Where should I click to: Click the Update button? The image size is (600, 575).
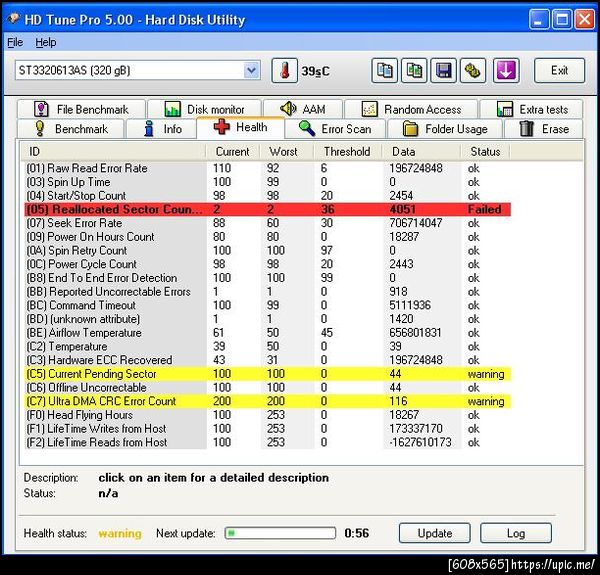(x=435, y=533)
